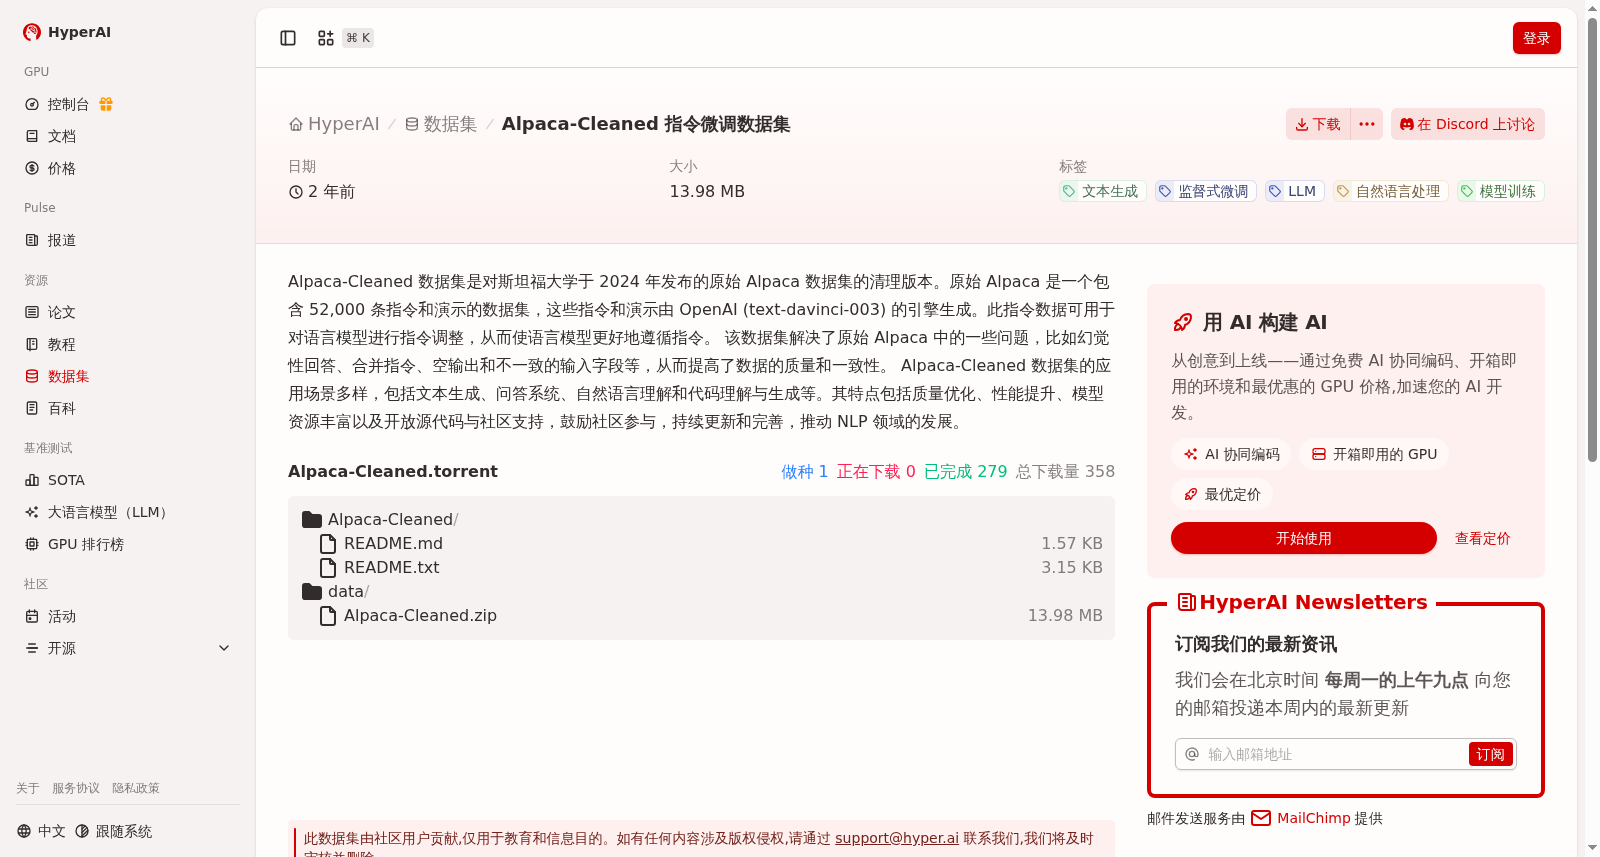The height and width of the screenshot is (857, 1600).
Task: Click the 最优定价 chip
Action: pyautogui.click(x=1222, y=494)
